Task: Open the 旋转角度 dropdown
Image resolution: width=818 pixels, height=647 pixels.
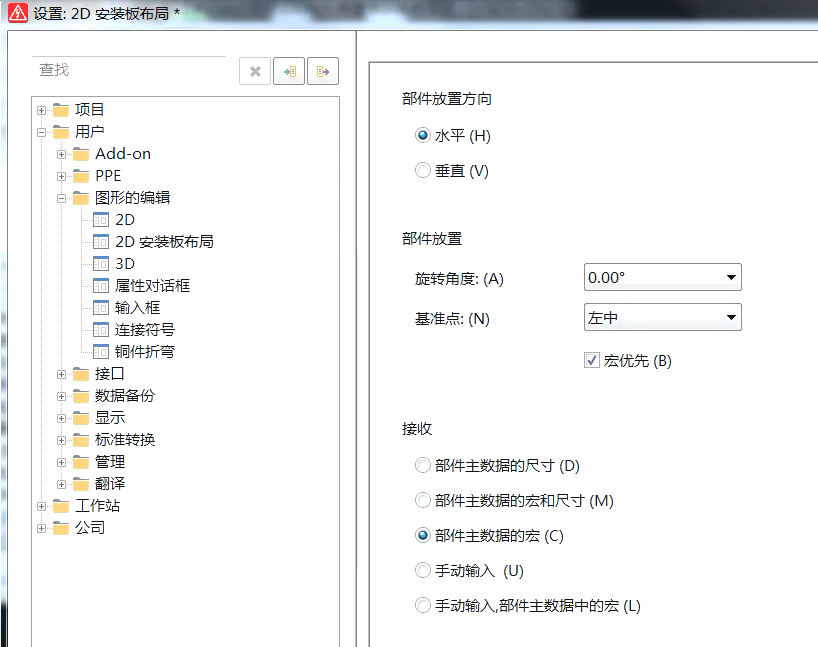Action: (729, 277)
